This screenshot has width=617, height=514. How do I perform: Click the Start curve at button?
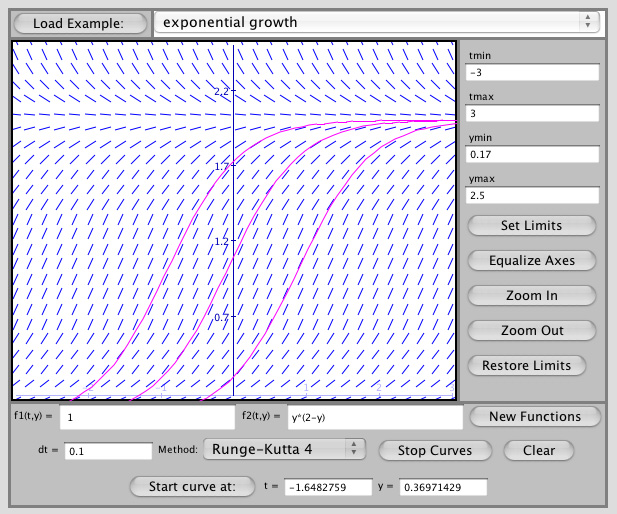click(191, 487)
